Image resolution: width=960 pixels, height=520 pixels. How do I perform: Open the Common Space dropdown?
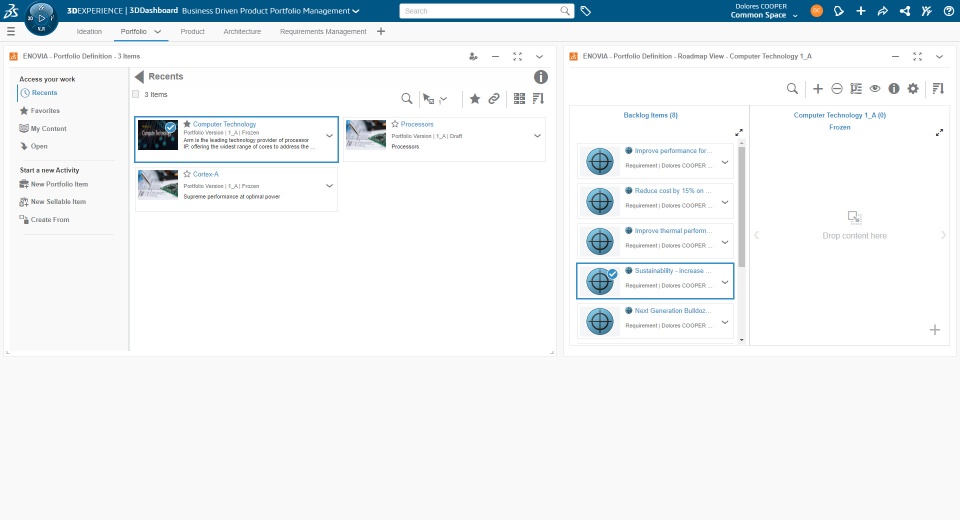tap(795, 15)
